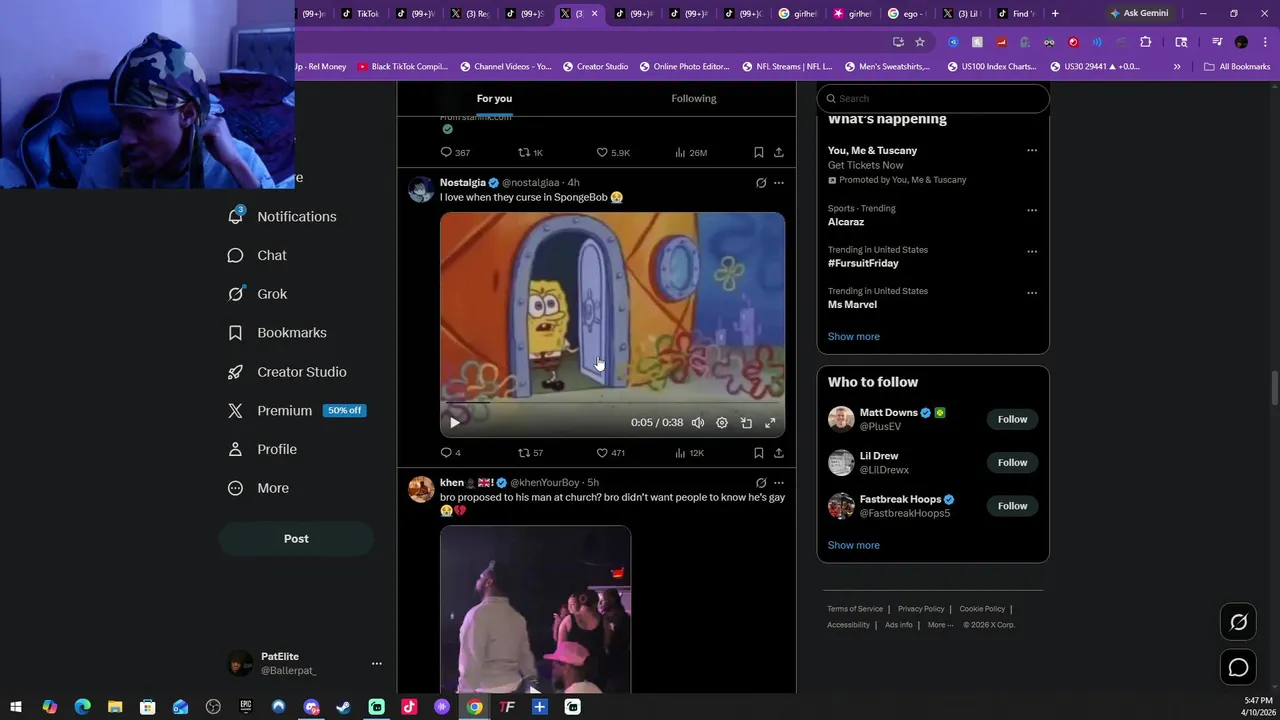Open Windows Start menu
This screenshot has height=720, width=1280.
(x=16, y=707)
